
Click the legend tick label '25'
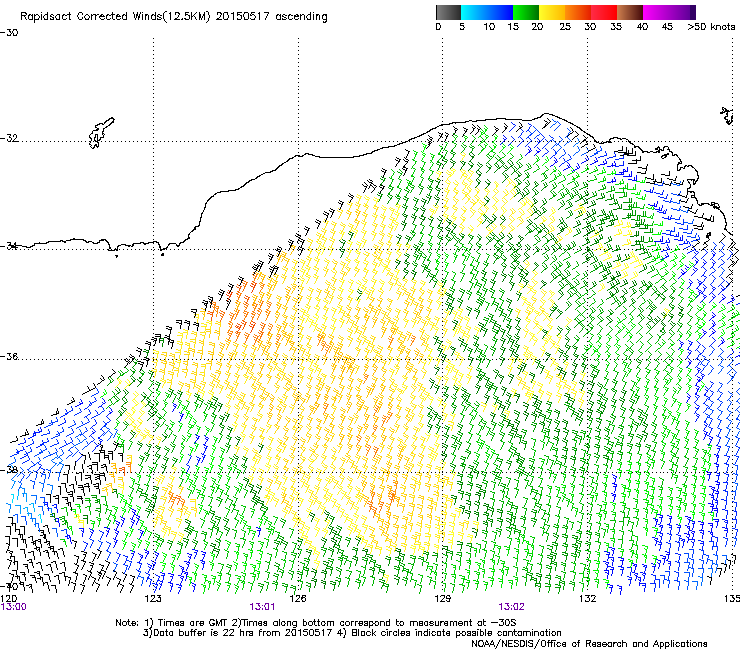coord(565,26)
